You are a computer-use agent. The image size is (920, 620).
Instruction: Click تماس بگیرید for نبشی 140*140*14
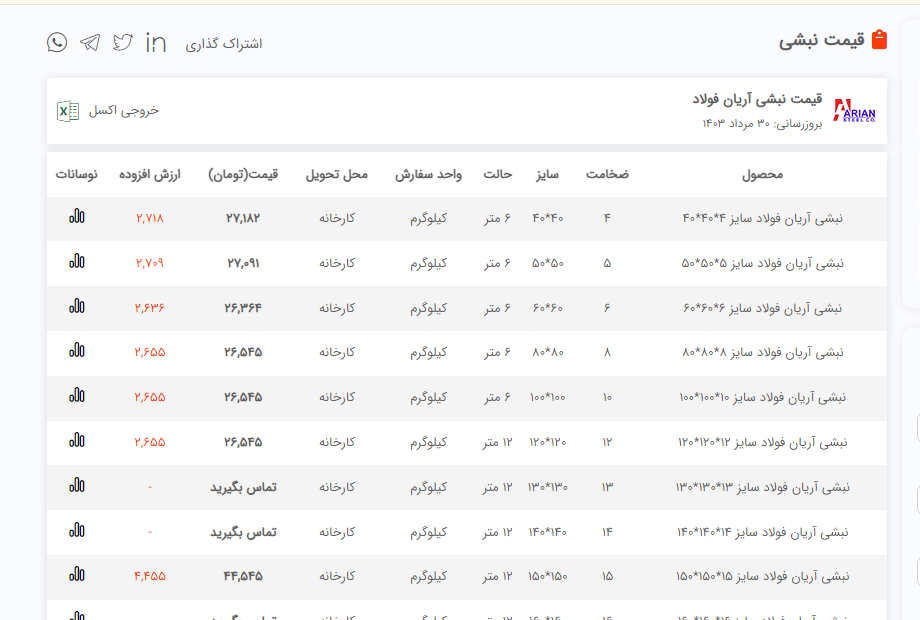243,532
